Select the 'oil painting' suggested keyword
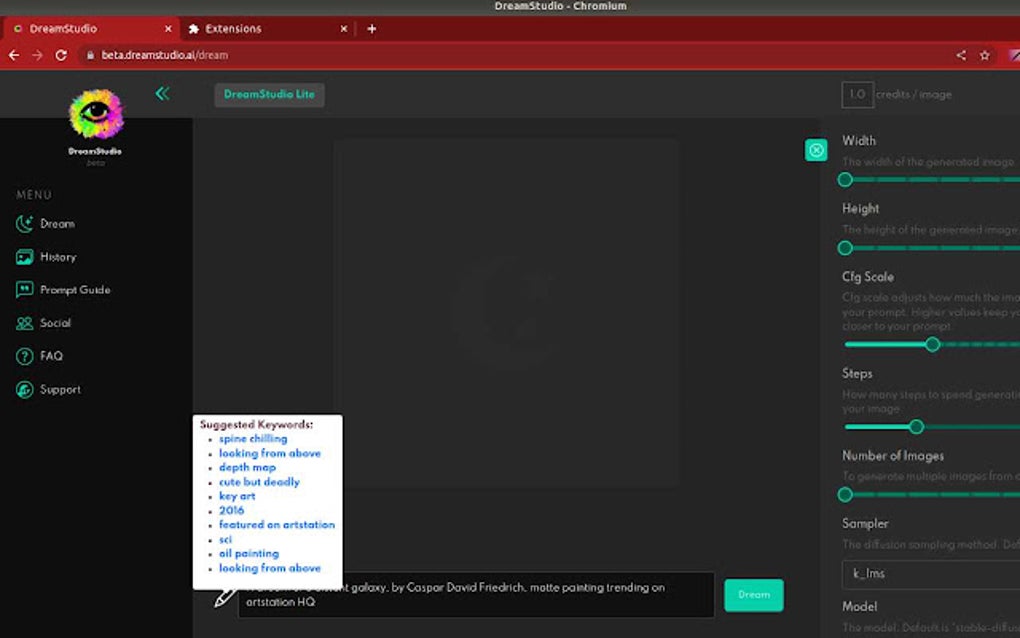The height and width of the screenshot is (638, 1020). coord(248,553)
